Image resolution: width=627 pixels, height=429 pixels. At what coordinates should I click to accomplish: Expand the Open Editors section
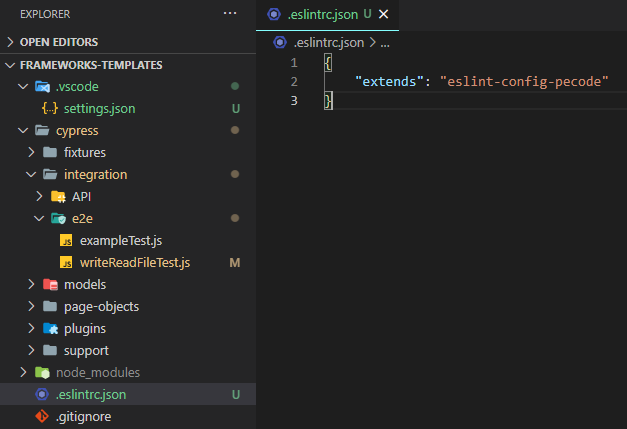[x=11, y=42]
